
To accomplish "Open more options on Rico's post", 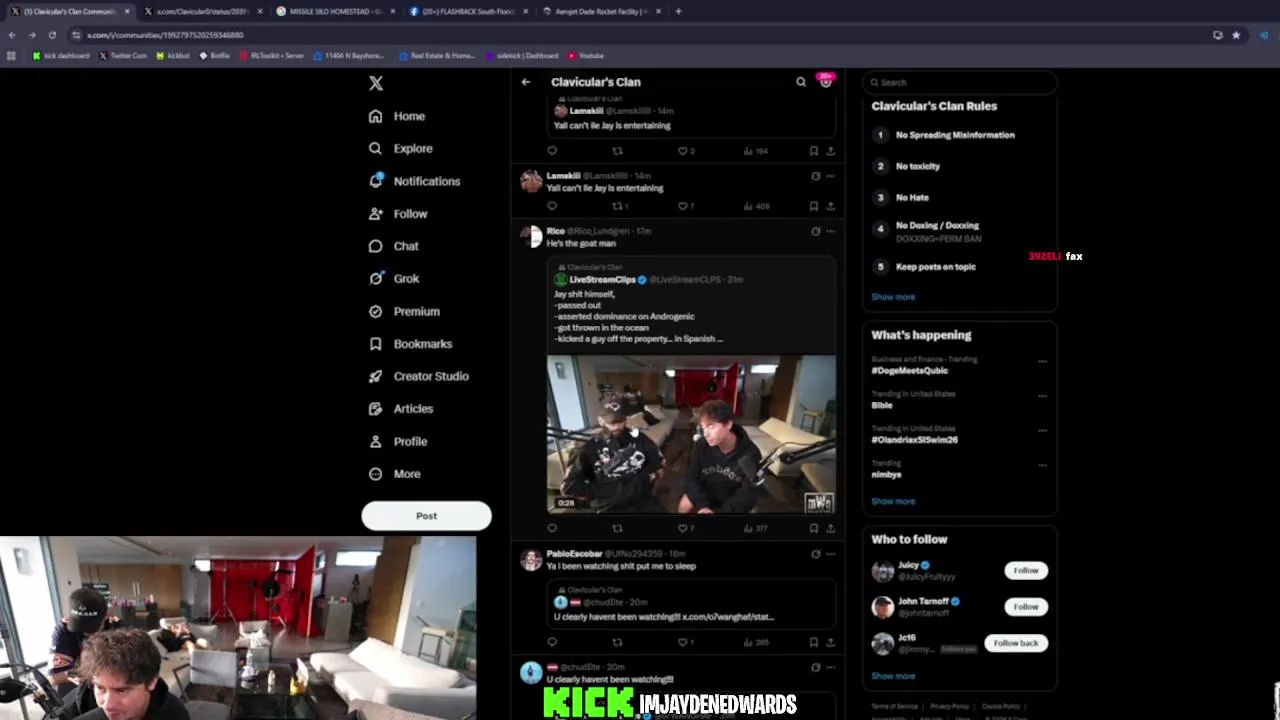I will (830, 231).
